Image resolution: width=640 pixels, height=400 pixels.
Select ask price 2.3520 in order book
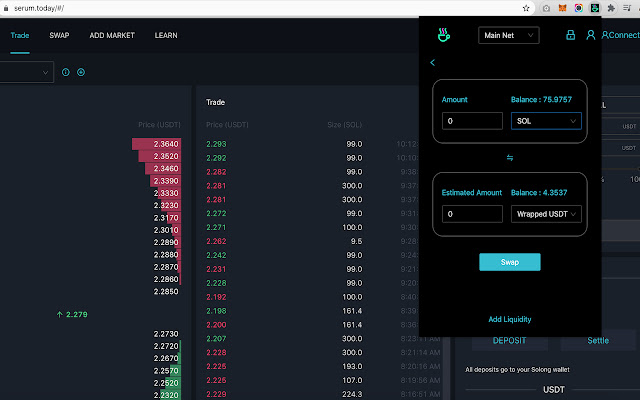click(166, 156)
